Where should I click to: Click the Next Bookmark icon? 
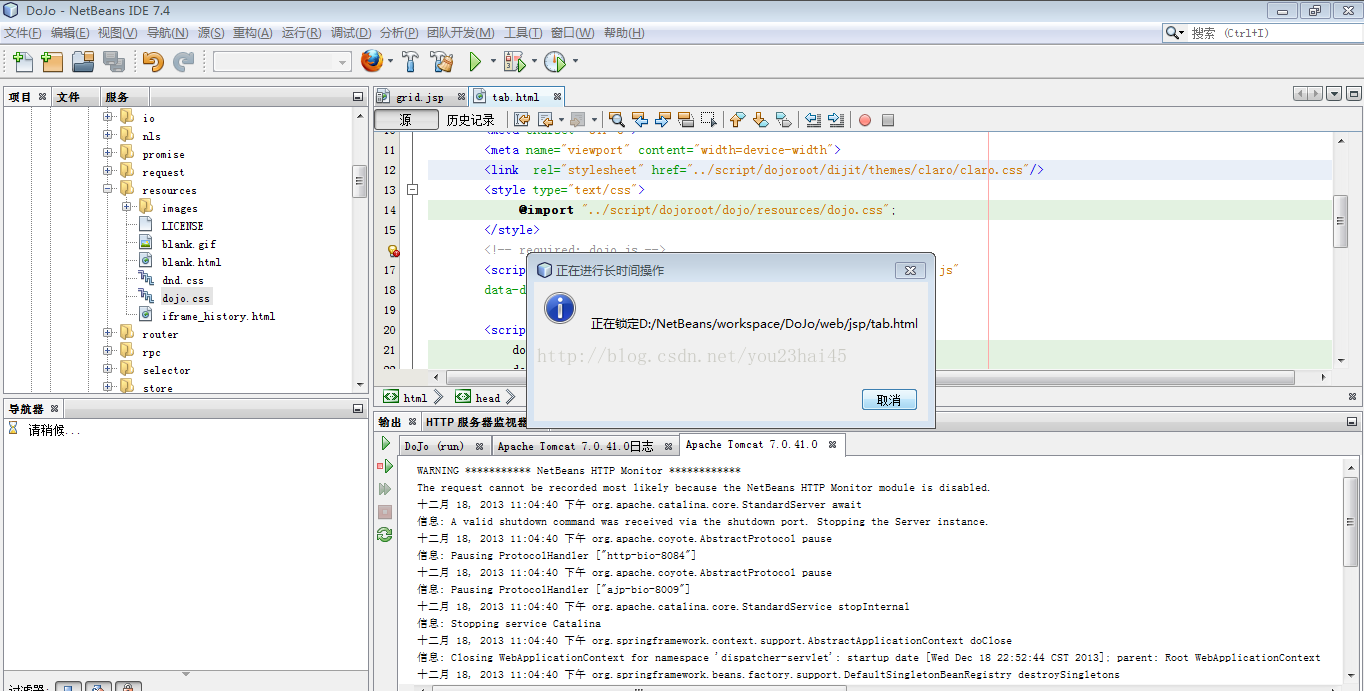(x=760, y=120)
